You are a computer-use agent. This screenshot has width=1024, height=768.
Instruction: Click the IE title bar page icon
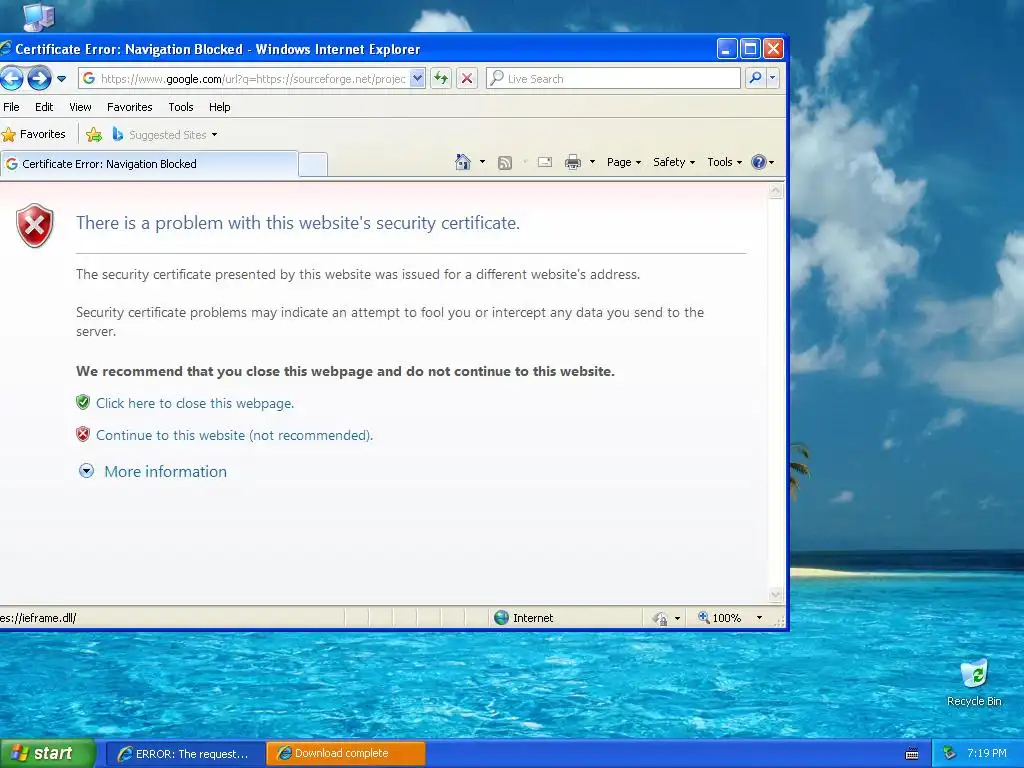coord(6,49)
